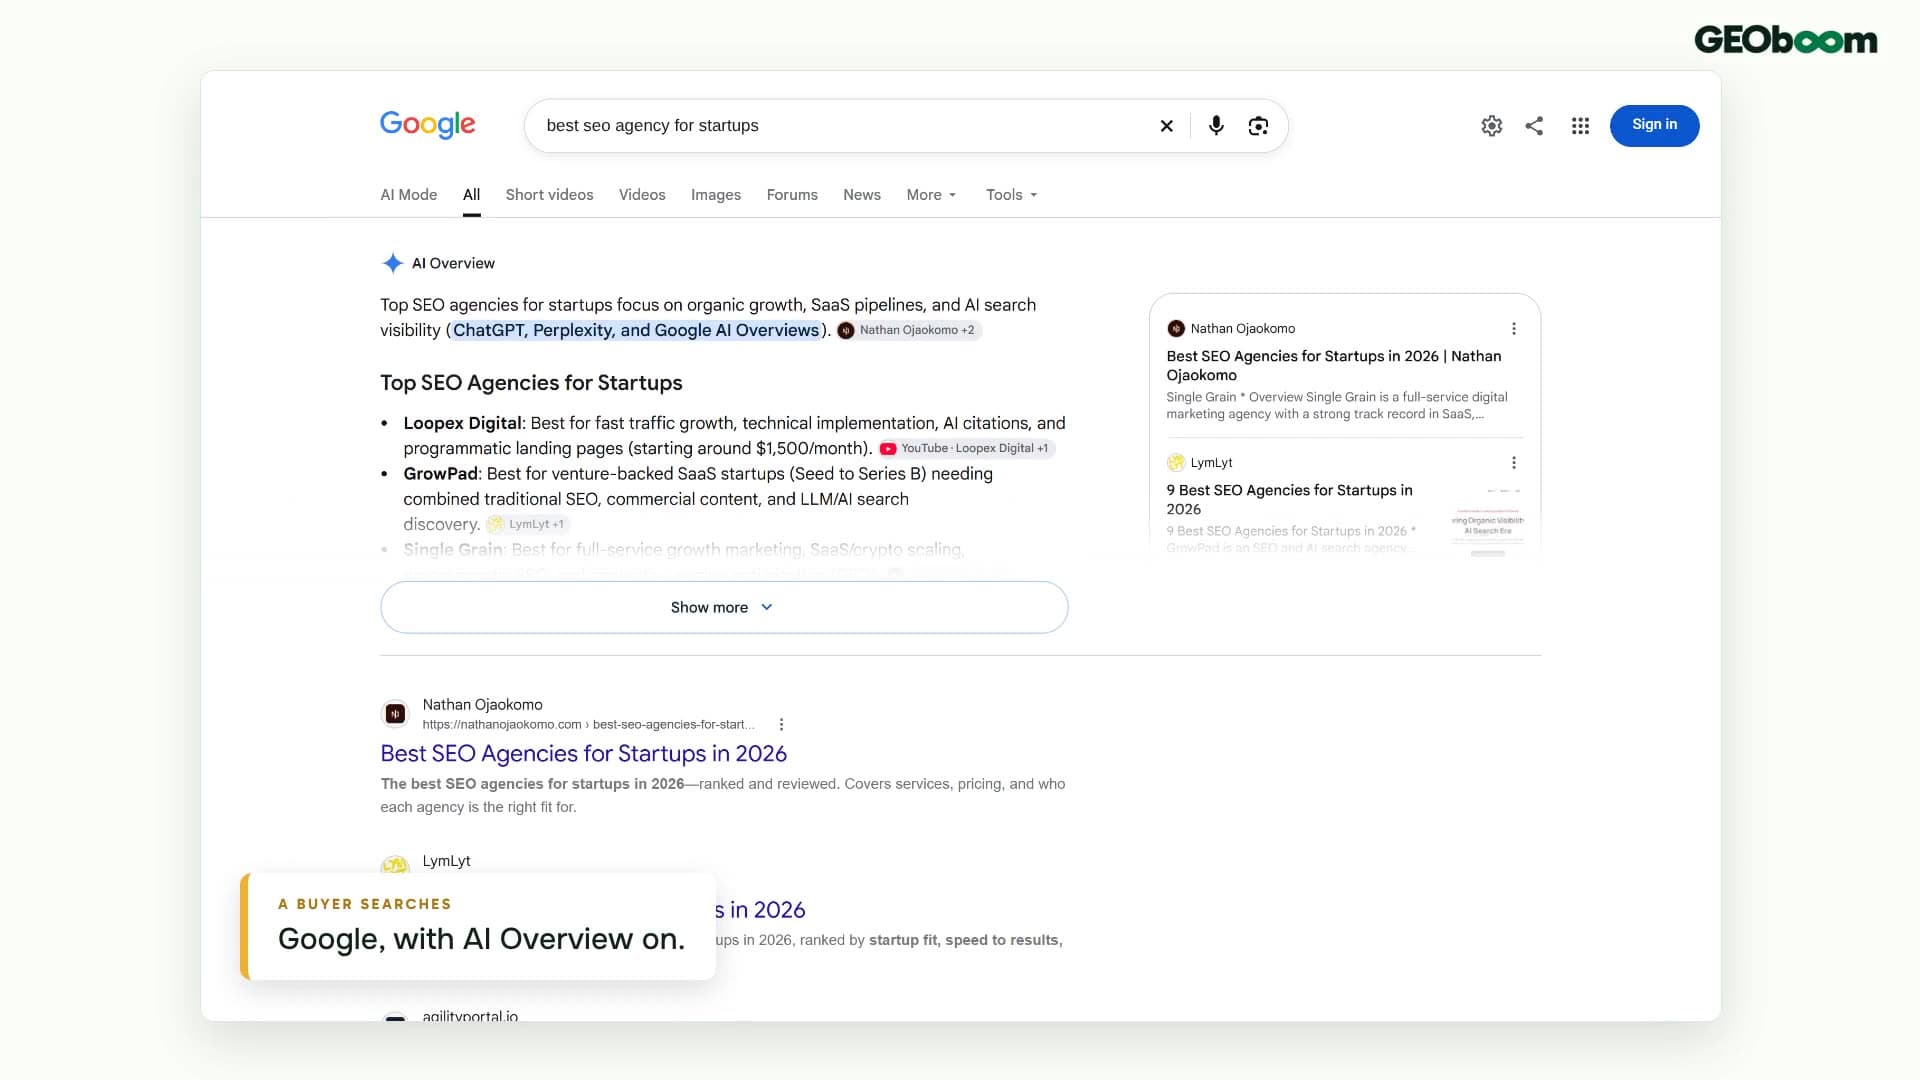Clear the search query with X icon
This screenshot has height=1080, width=1920.
(1166, 126)
